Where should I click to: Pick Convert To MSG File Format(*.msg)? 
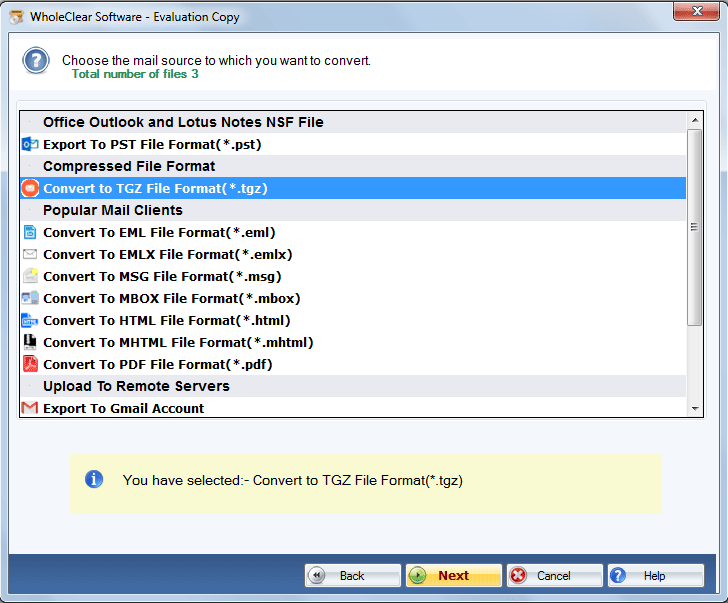pos(353,276)
